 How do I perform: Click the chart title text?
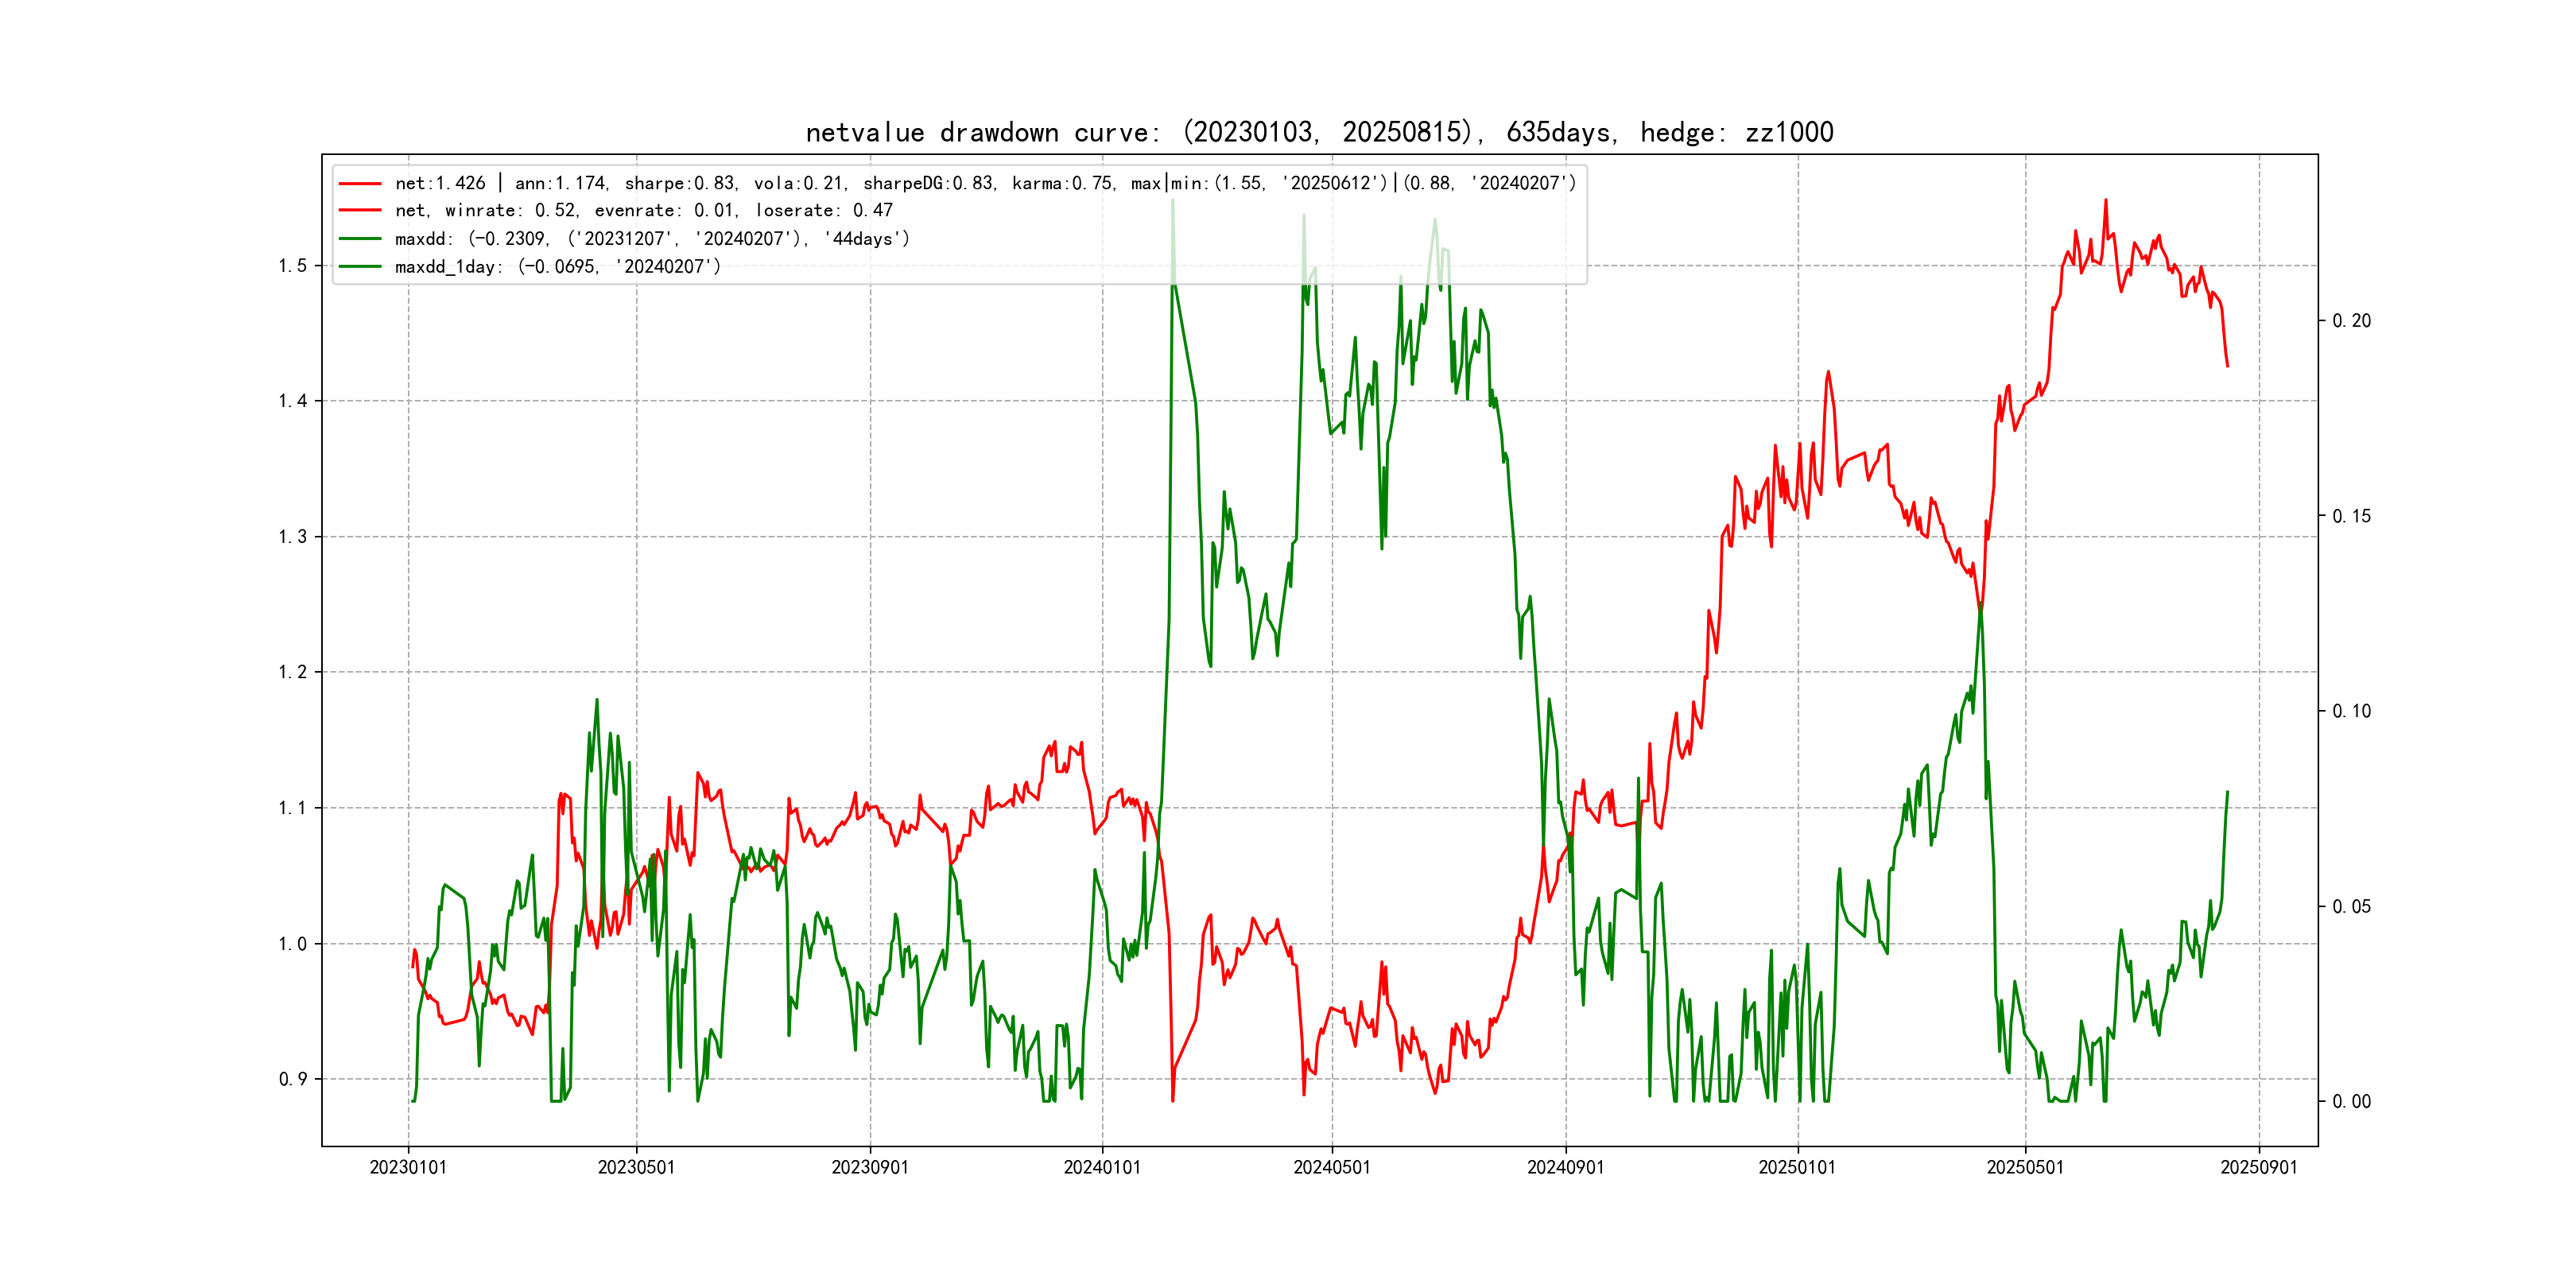point(1319,133)
